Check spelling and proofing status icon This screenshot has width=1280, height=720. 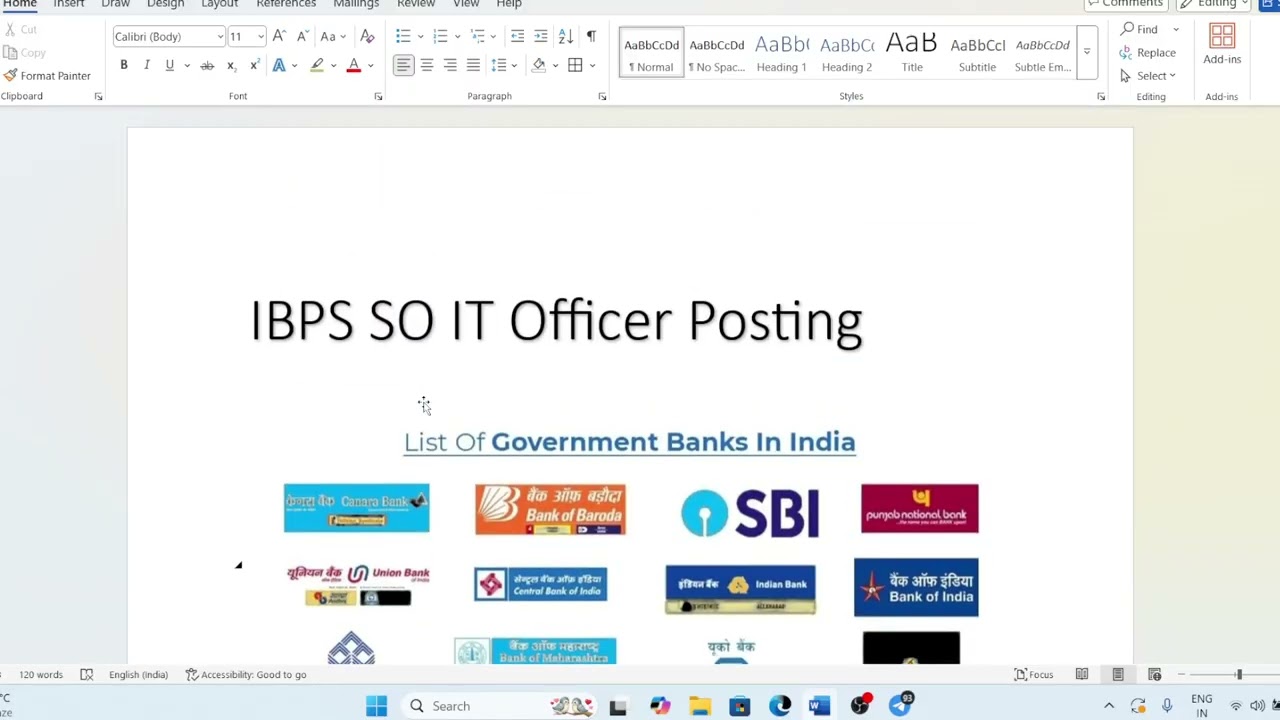pos(86,674)
